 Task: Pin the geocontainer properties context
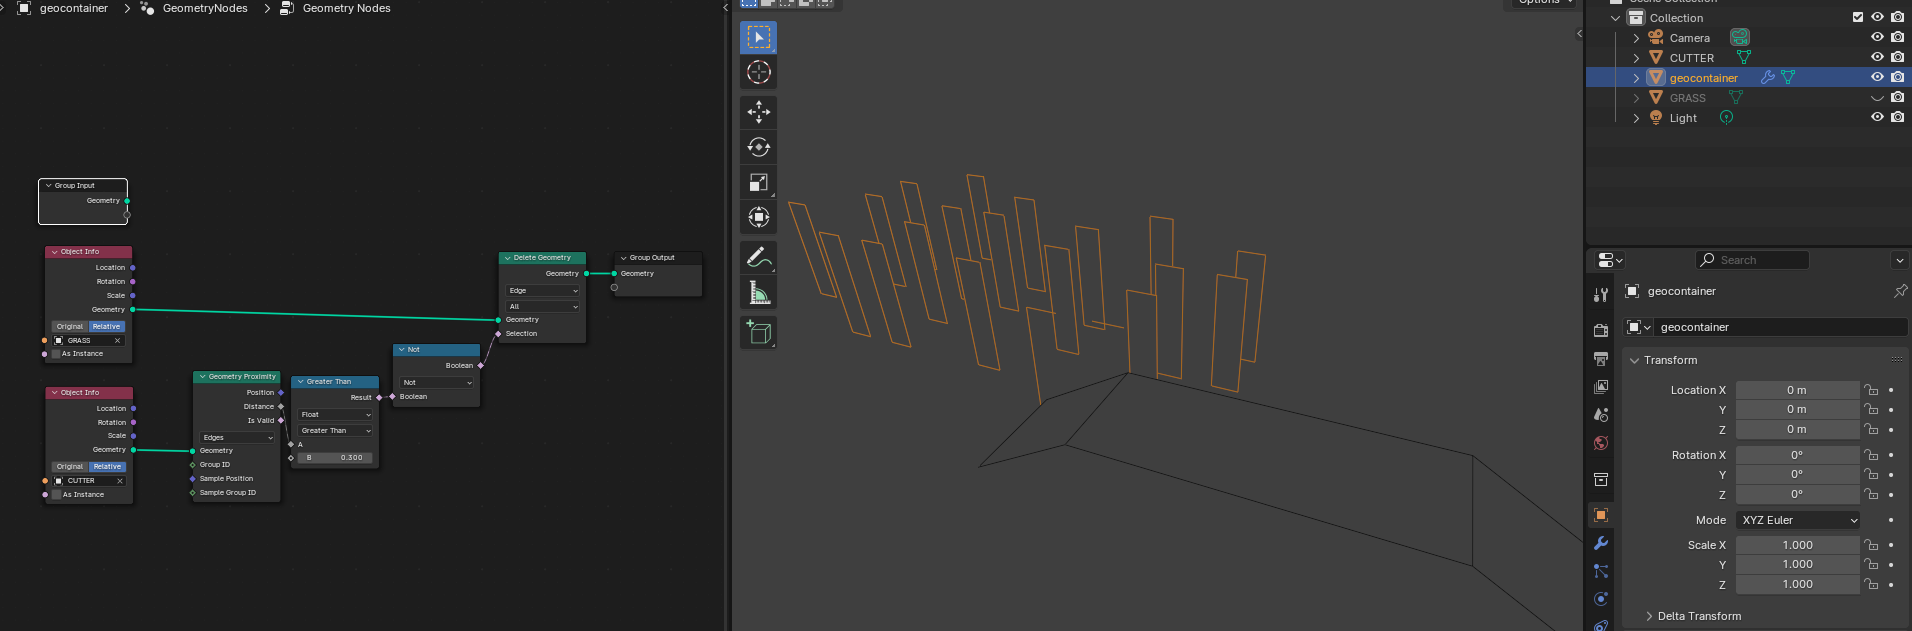(x=1900, y=291)
